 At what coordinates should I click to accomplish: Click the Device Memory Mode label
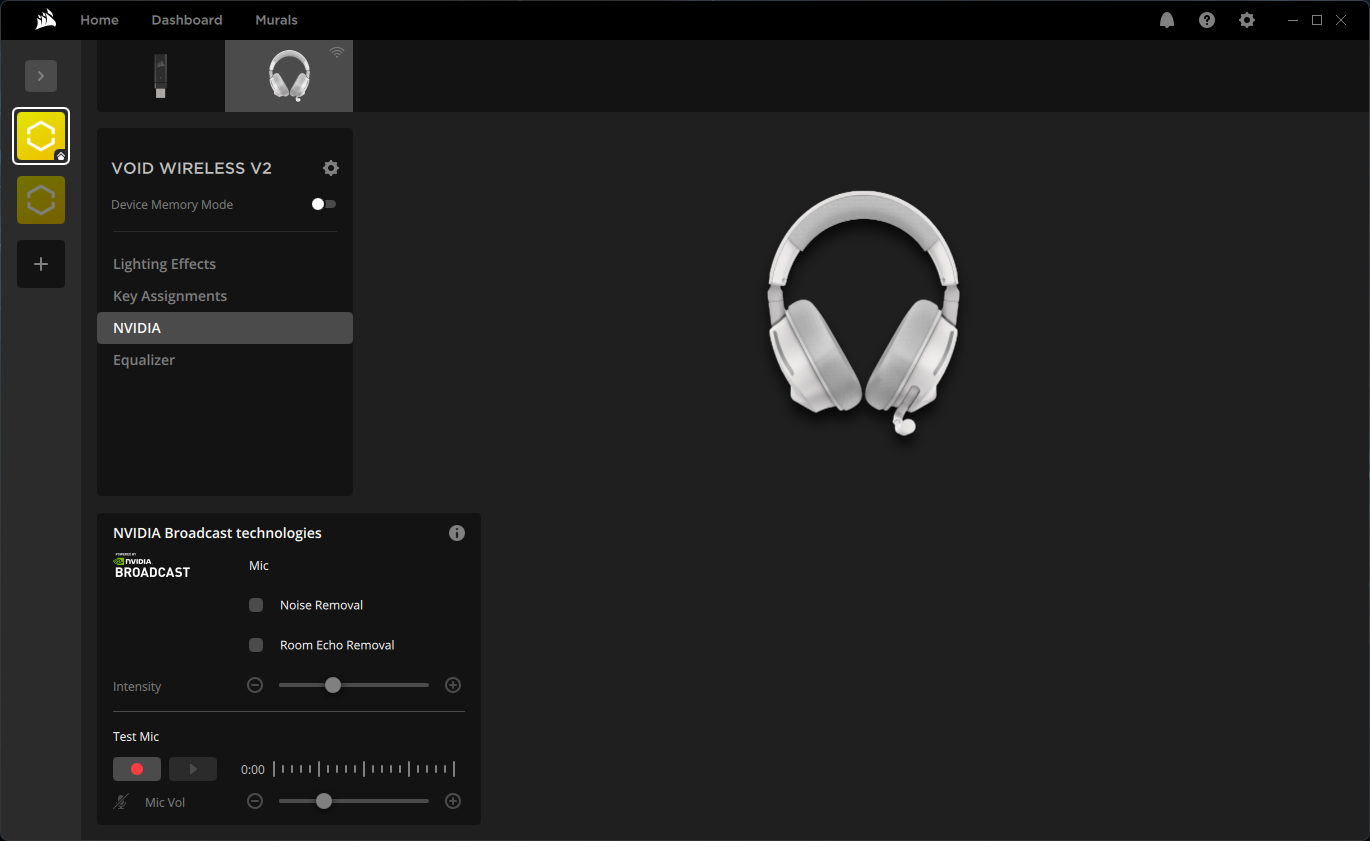pos(172,204)
